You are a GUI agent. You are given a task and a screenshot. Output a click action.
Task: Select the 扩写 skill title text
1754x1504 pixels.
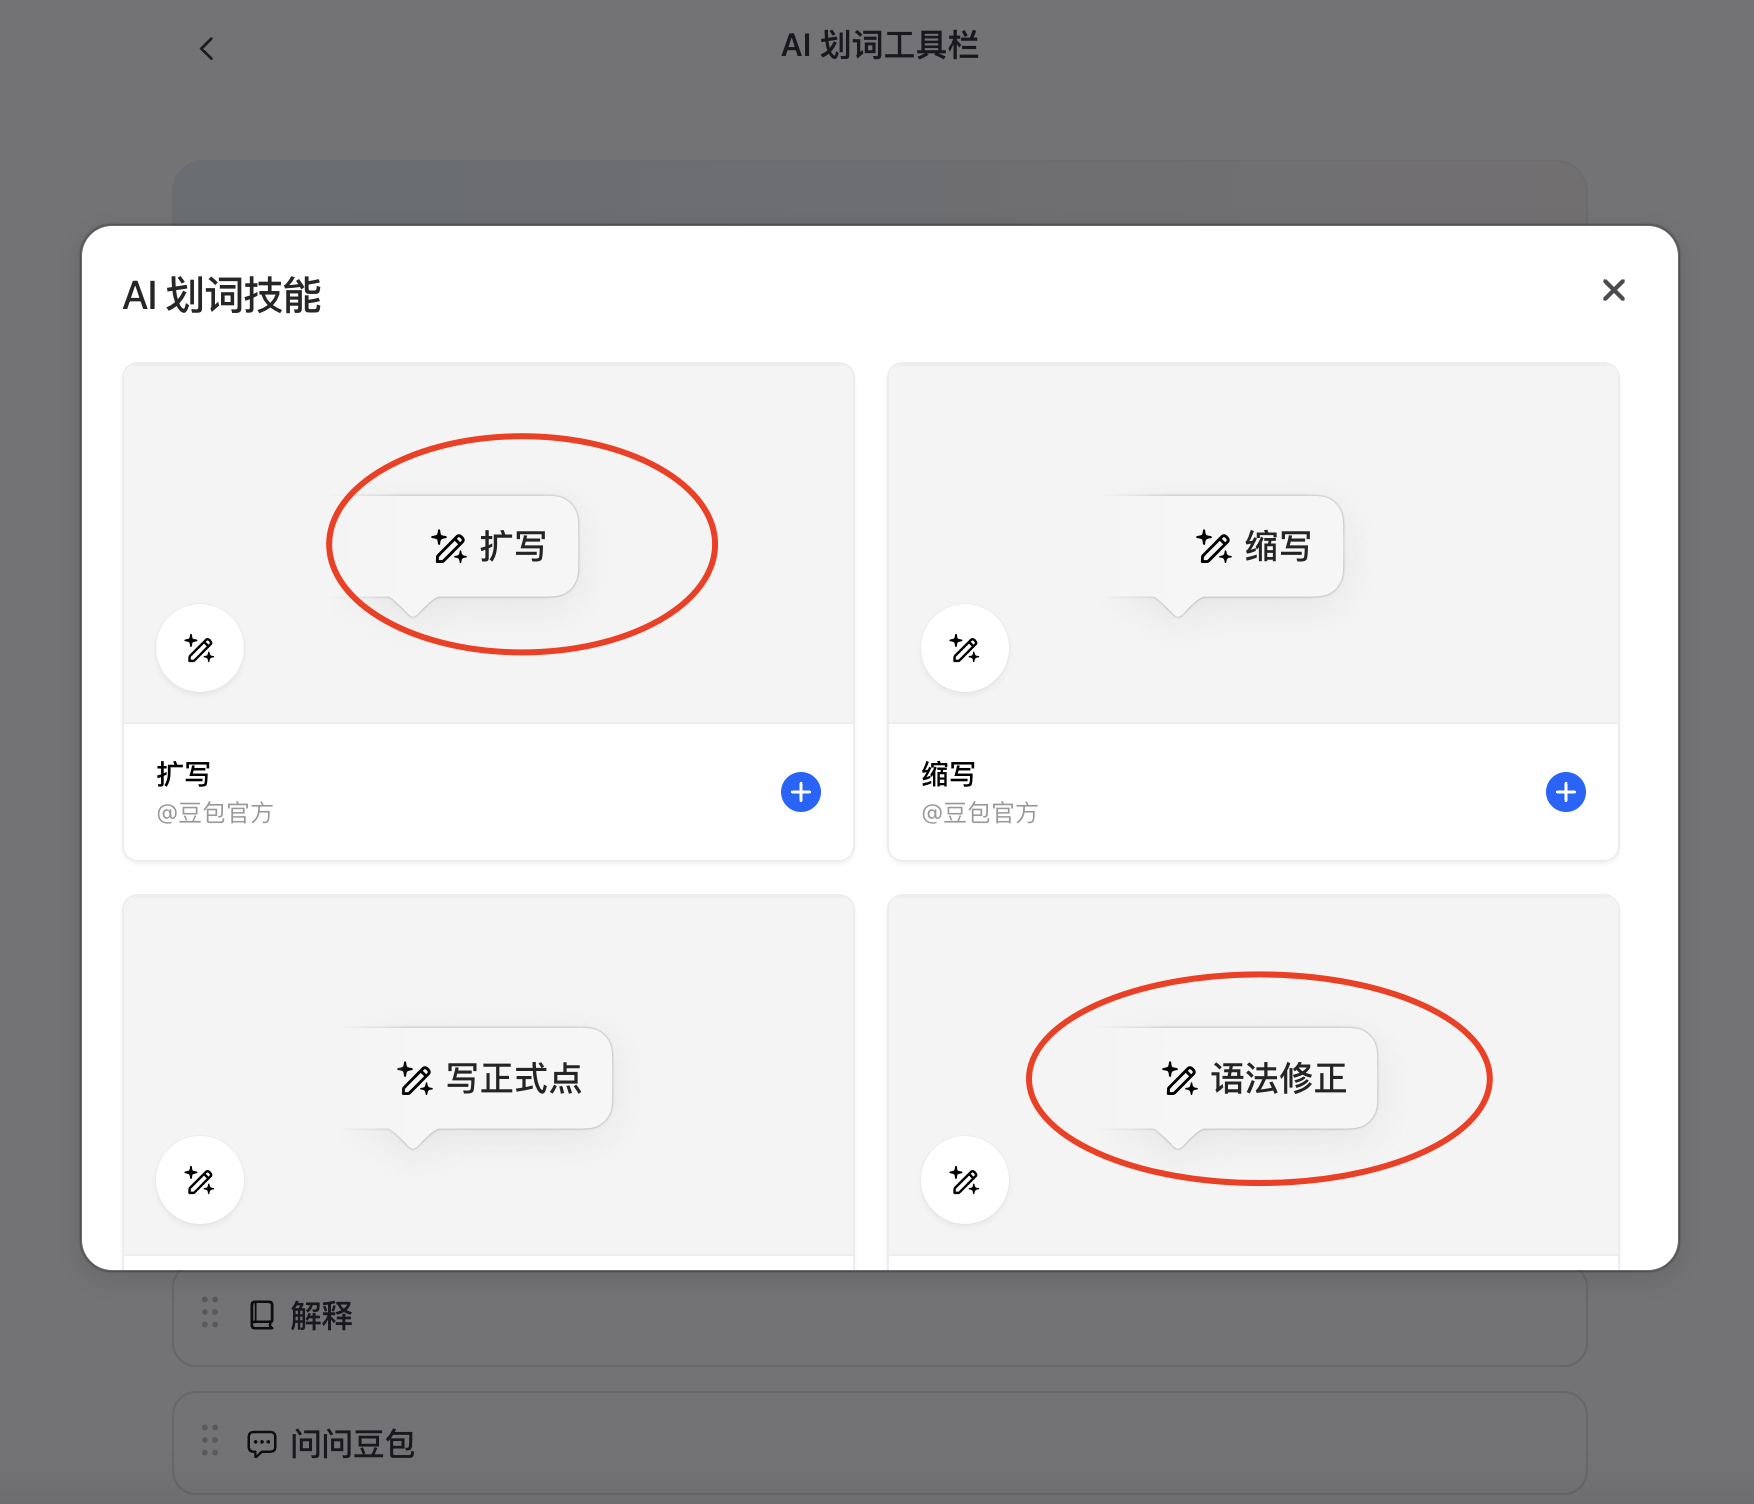coord(183,774)
